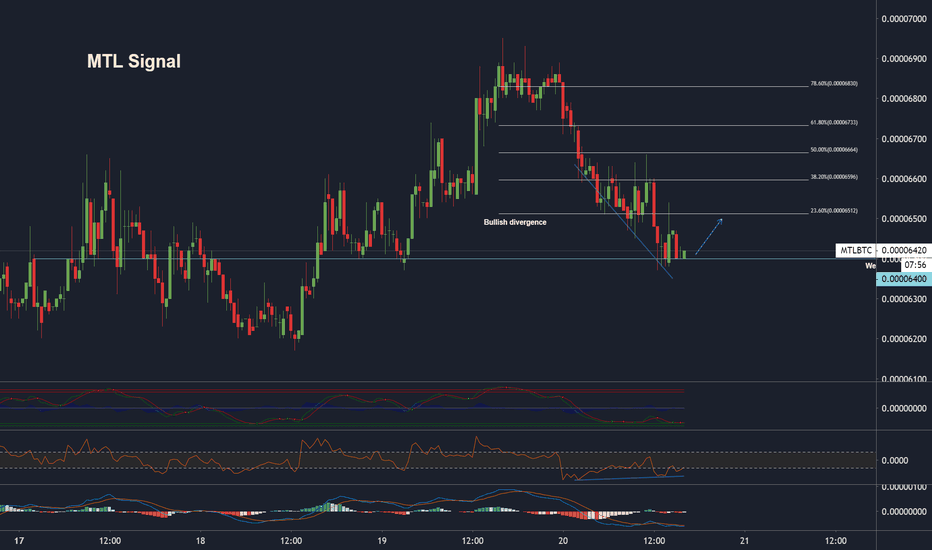Click the 23.60%(0.00006512) Fibonacci label
This screenshot has height=550, width=932.
coord(833,210)
